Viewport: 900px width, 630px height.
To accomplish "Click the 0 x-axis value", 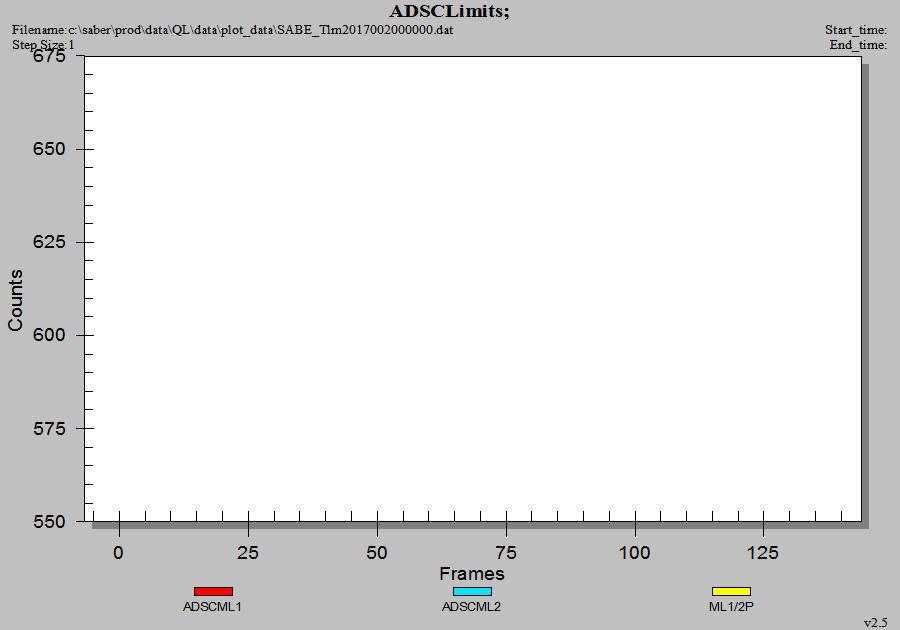I will tap(118, 553).
